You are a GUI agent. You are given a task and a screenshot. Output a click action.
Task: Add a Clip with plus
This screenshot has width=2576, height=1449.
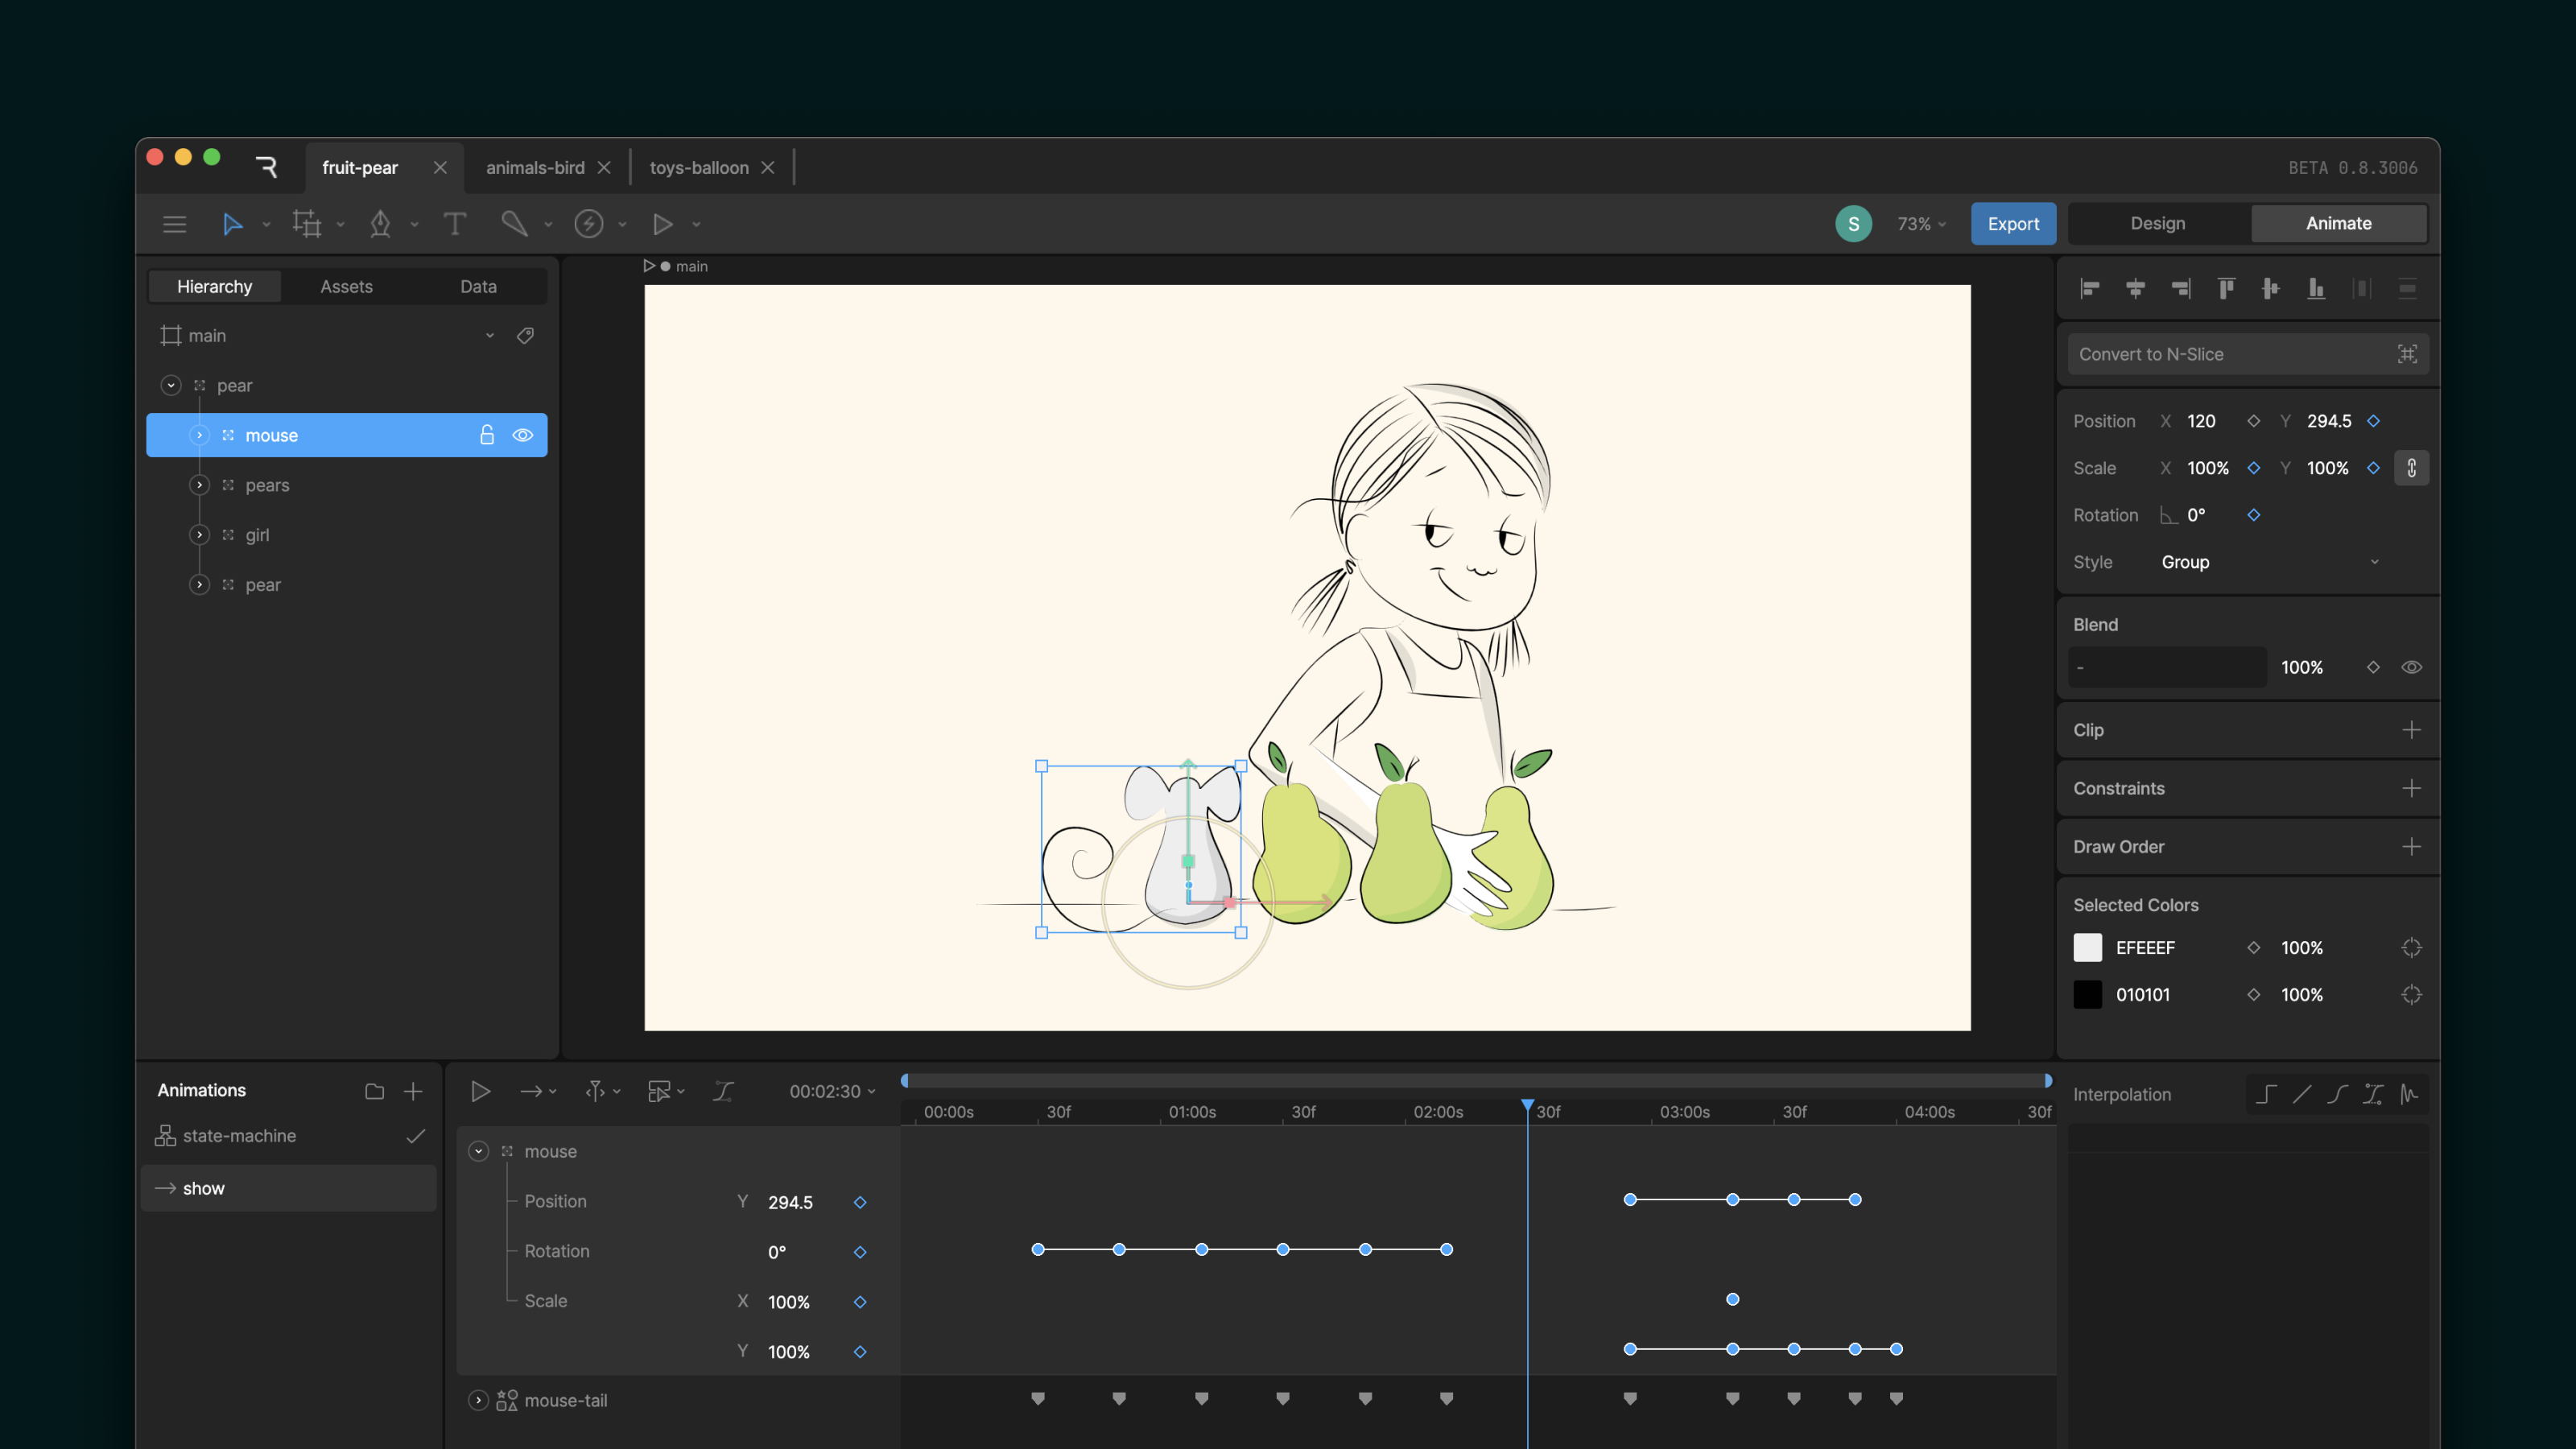tap(2411, 730)
